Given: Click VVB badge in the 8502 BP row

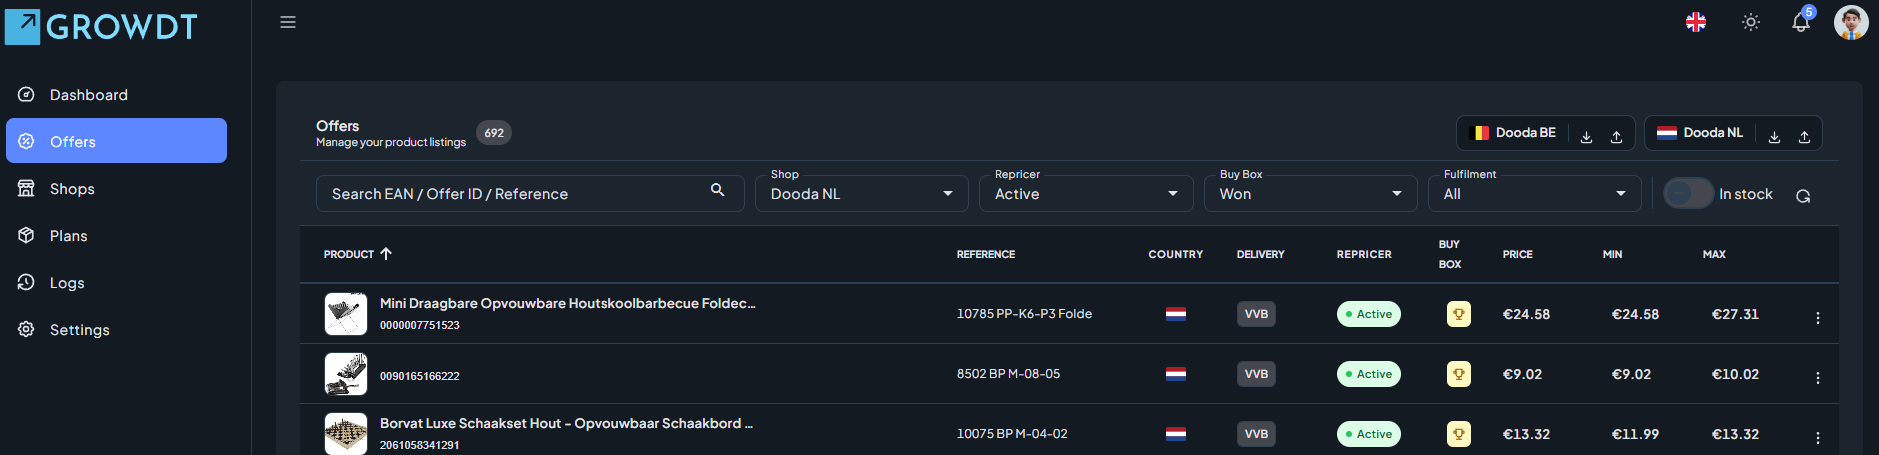Looking at the screenshot, I should click(1256, 374).
